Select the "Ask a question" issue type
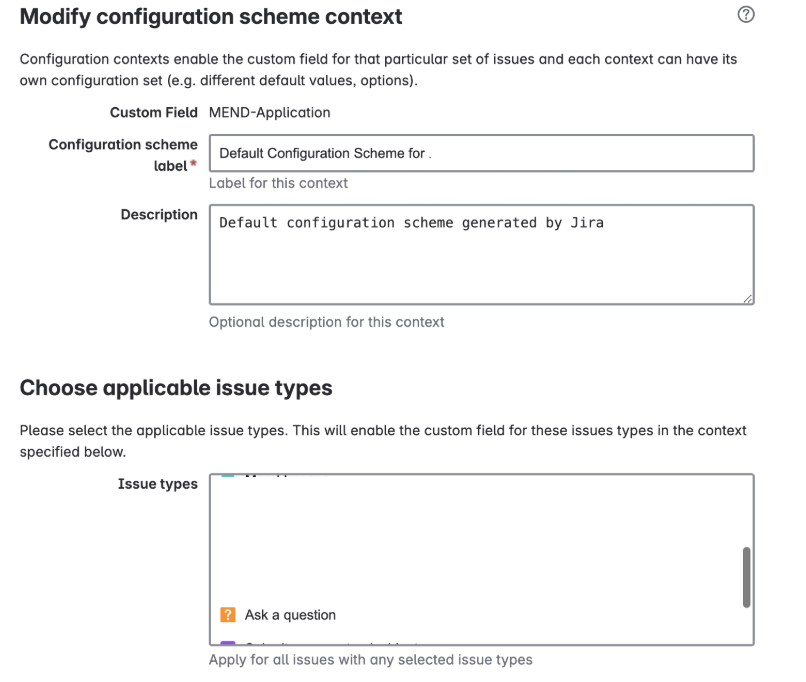 (x=290, y=615)
